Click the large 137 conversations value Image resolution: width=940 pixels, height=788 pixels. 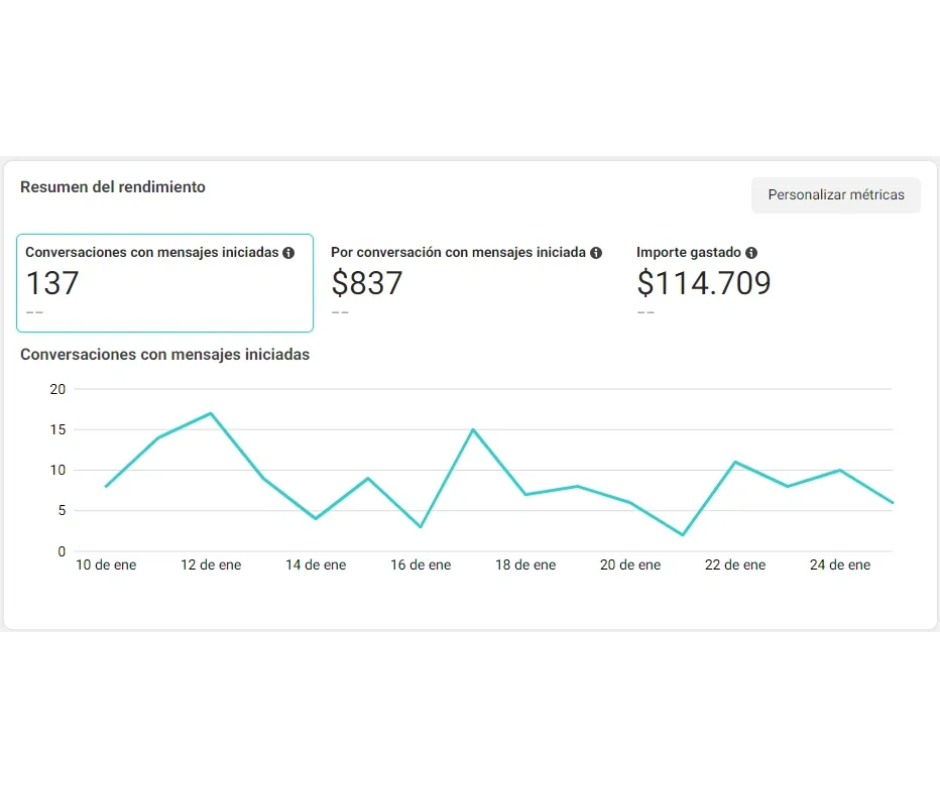click(x=52, y=284)
